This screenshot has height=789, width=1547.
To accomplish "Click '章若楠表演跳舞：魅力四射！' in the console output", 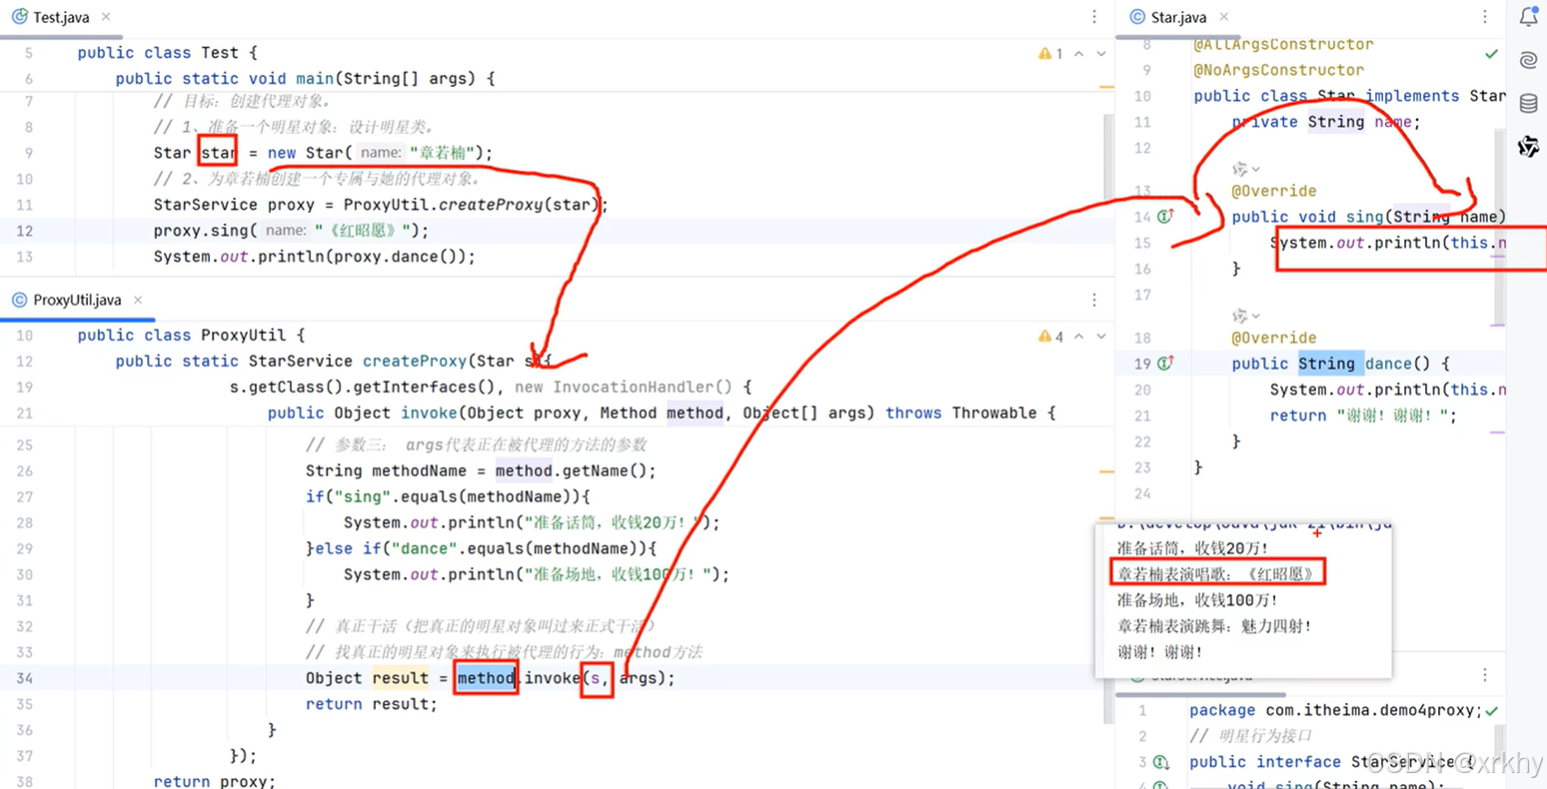I will tap(1214, 626).
